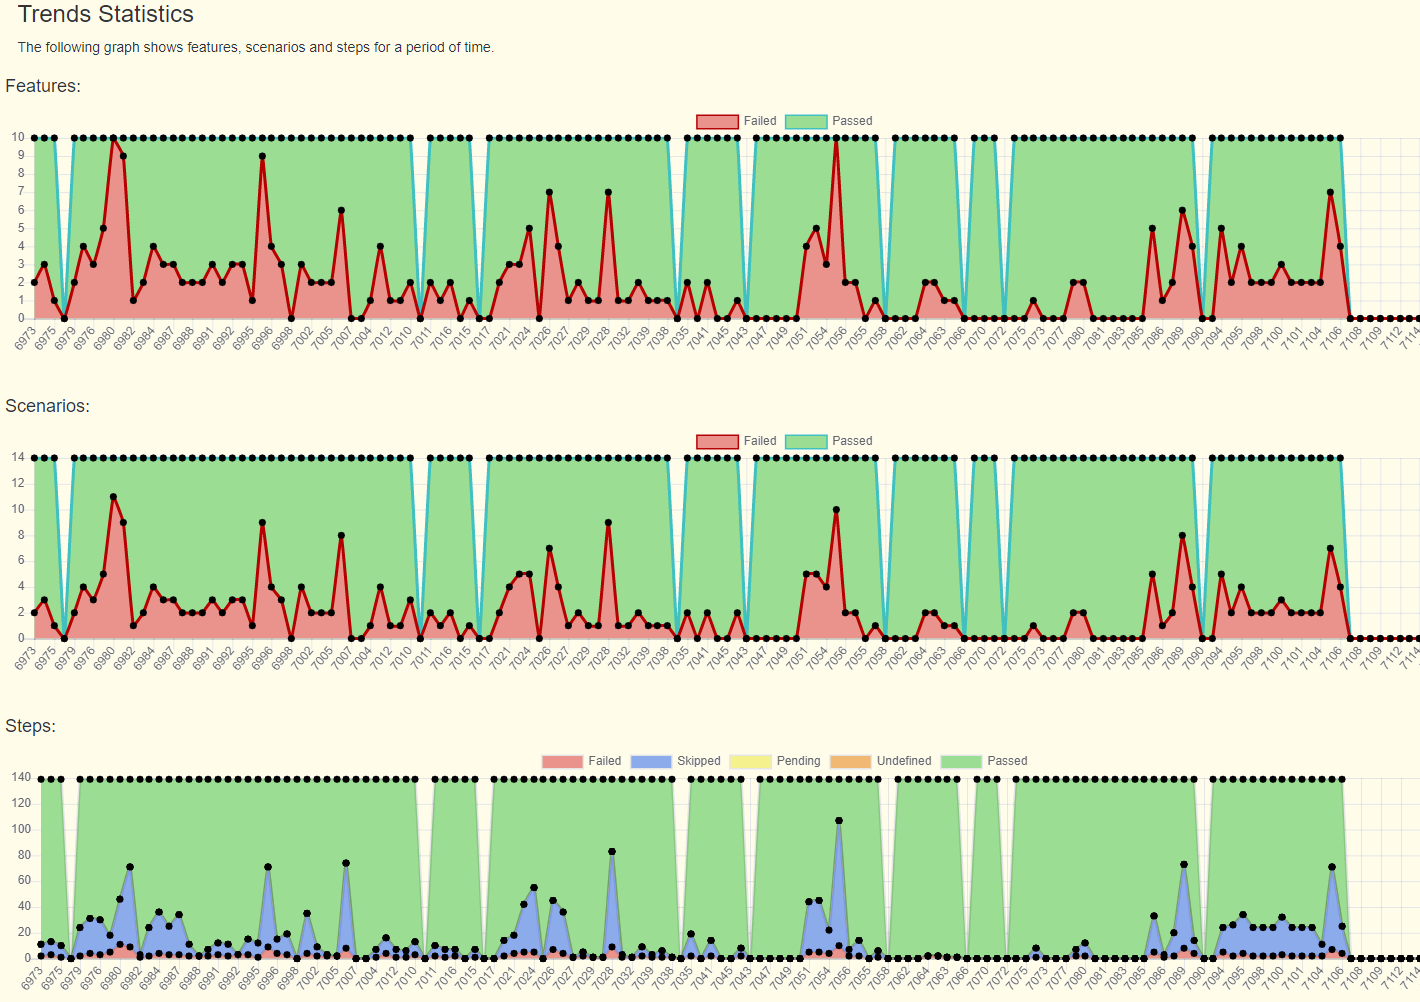Toggle the Passed legend in Features chart
This screenshot has width=1420, height=1002.
click(x=828, y=121)
